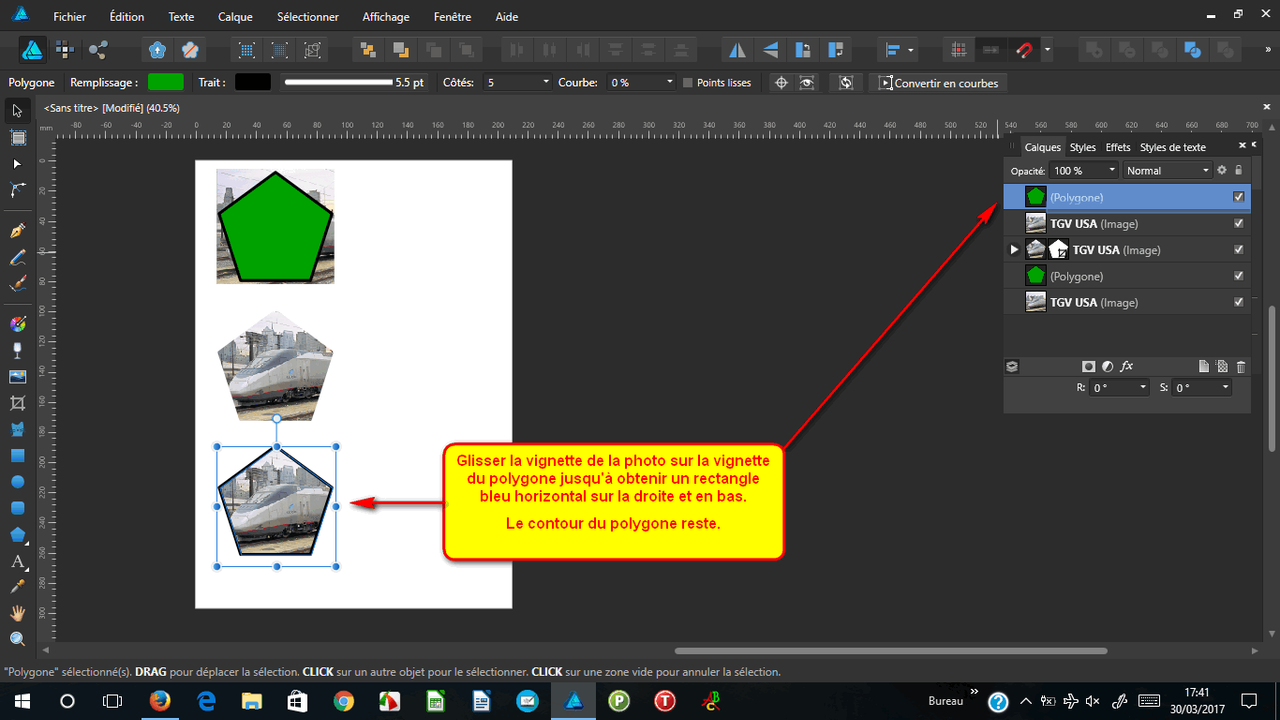Open the S shear angle dropdown

click(1225, 388)
